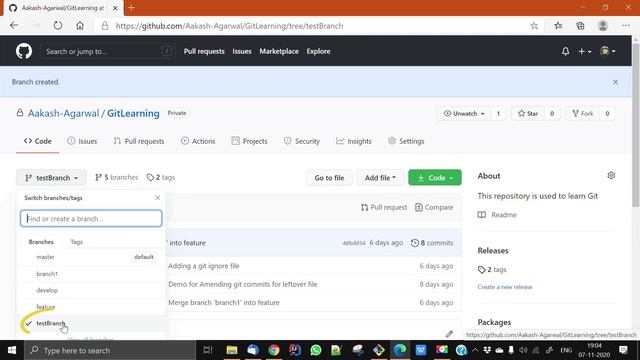This screenshot has width=640, height=360.
Task: Open a new browser tab
Action: click(x=131, y=8)
